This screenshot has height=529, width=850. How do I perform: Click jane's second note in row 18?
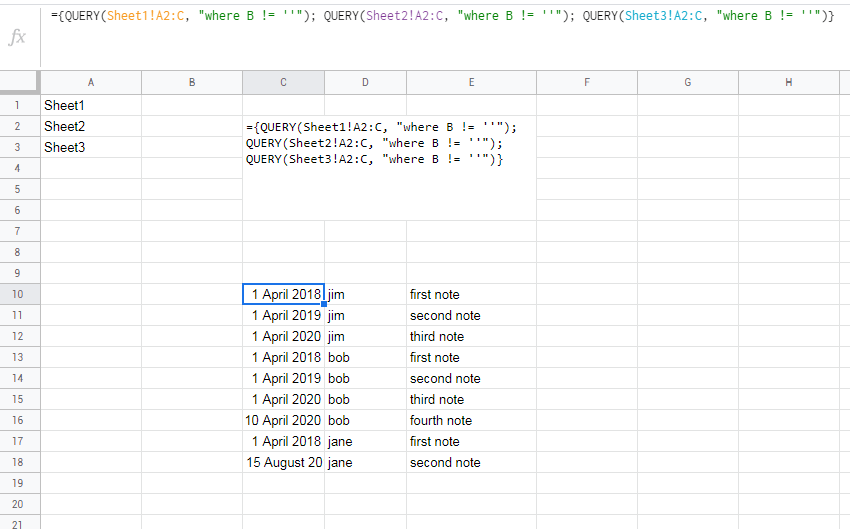[472, 462]
